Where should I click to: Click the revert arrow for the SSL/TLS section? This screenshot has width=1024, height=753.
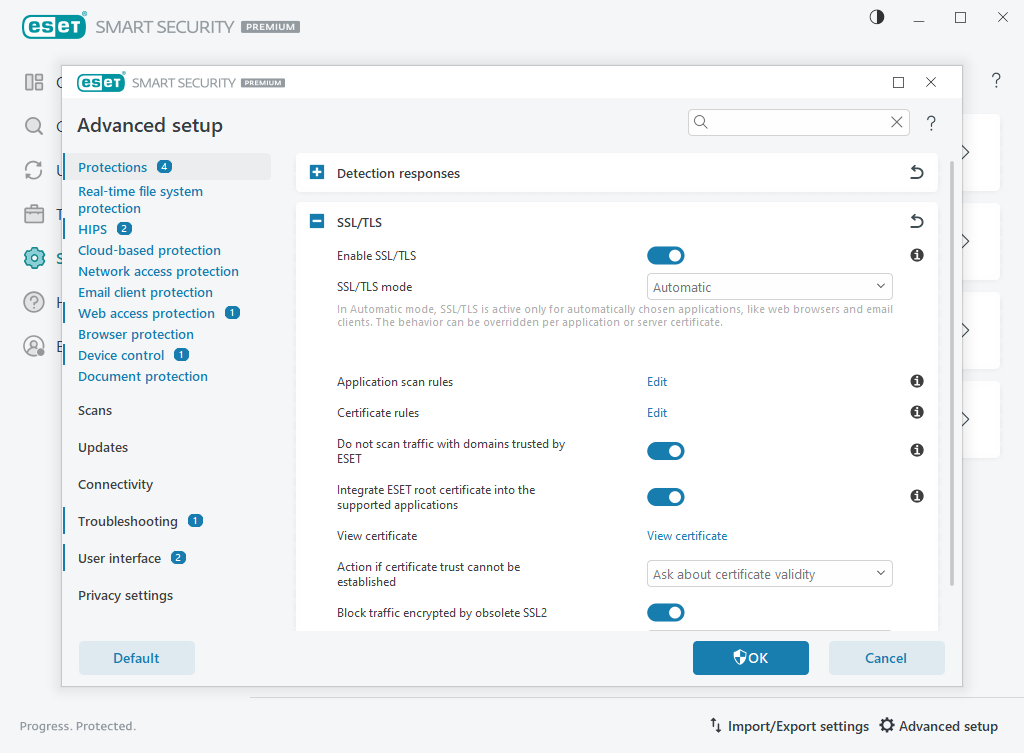click(916, 221)
